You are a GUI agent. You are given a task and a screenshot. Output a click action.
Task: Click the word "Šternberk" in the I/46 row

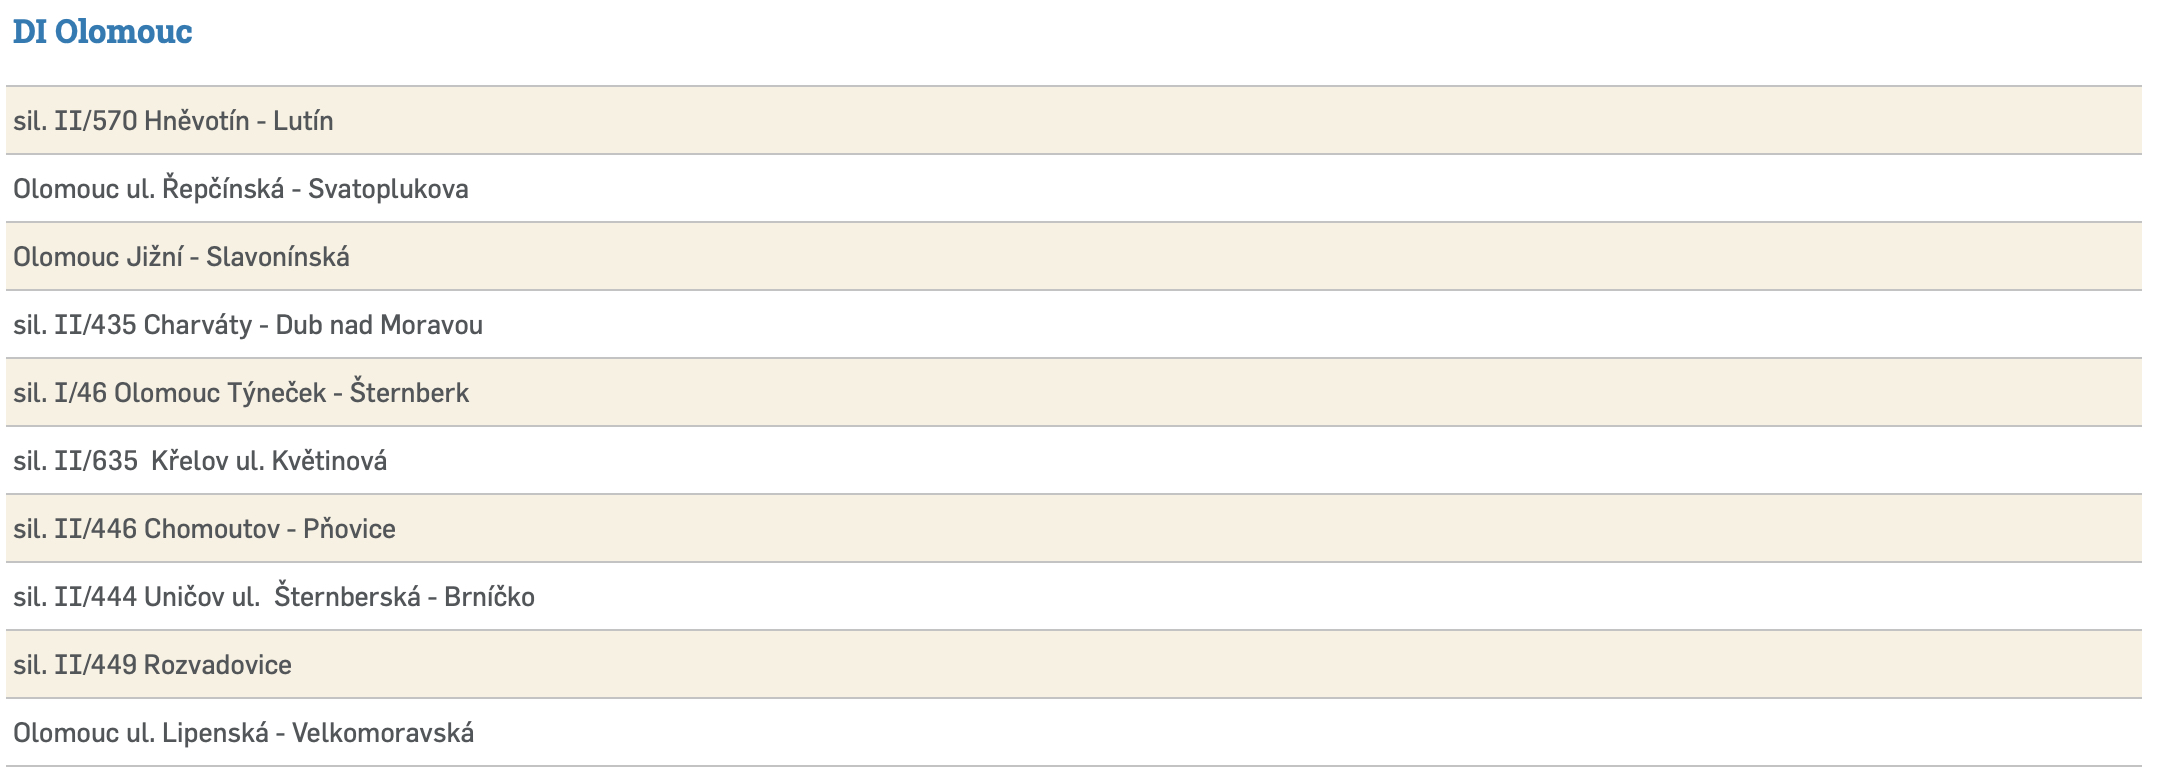click(409, 393)
